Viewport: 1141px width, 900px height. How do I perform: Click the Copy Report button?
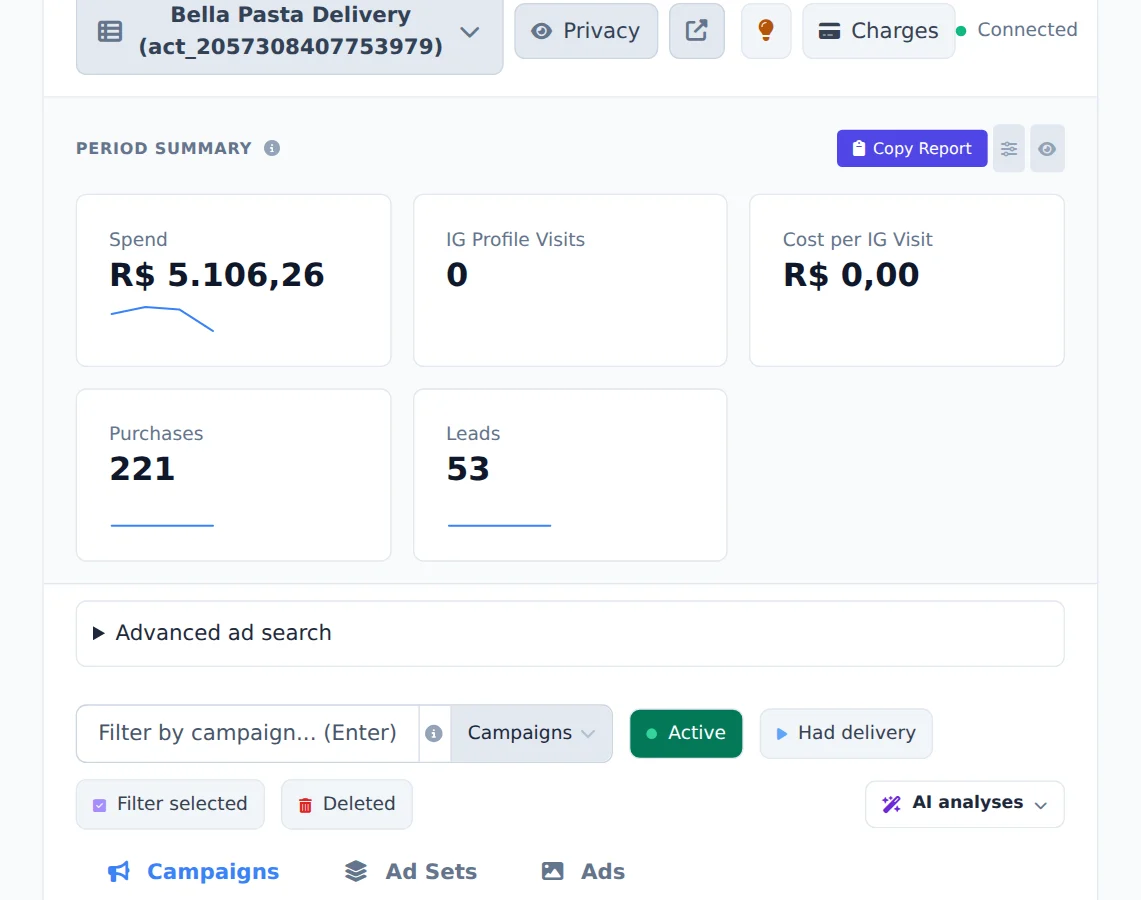(x=912, y=148)
